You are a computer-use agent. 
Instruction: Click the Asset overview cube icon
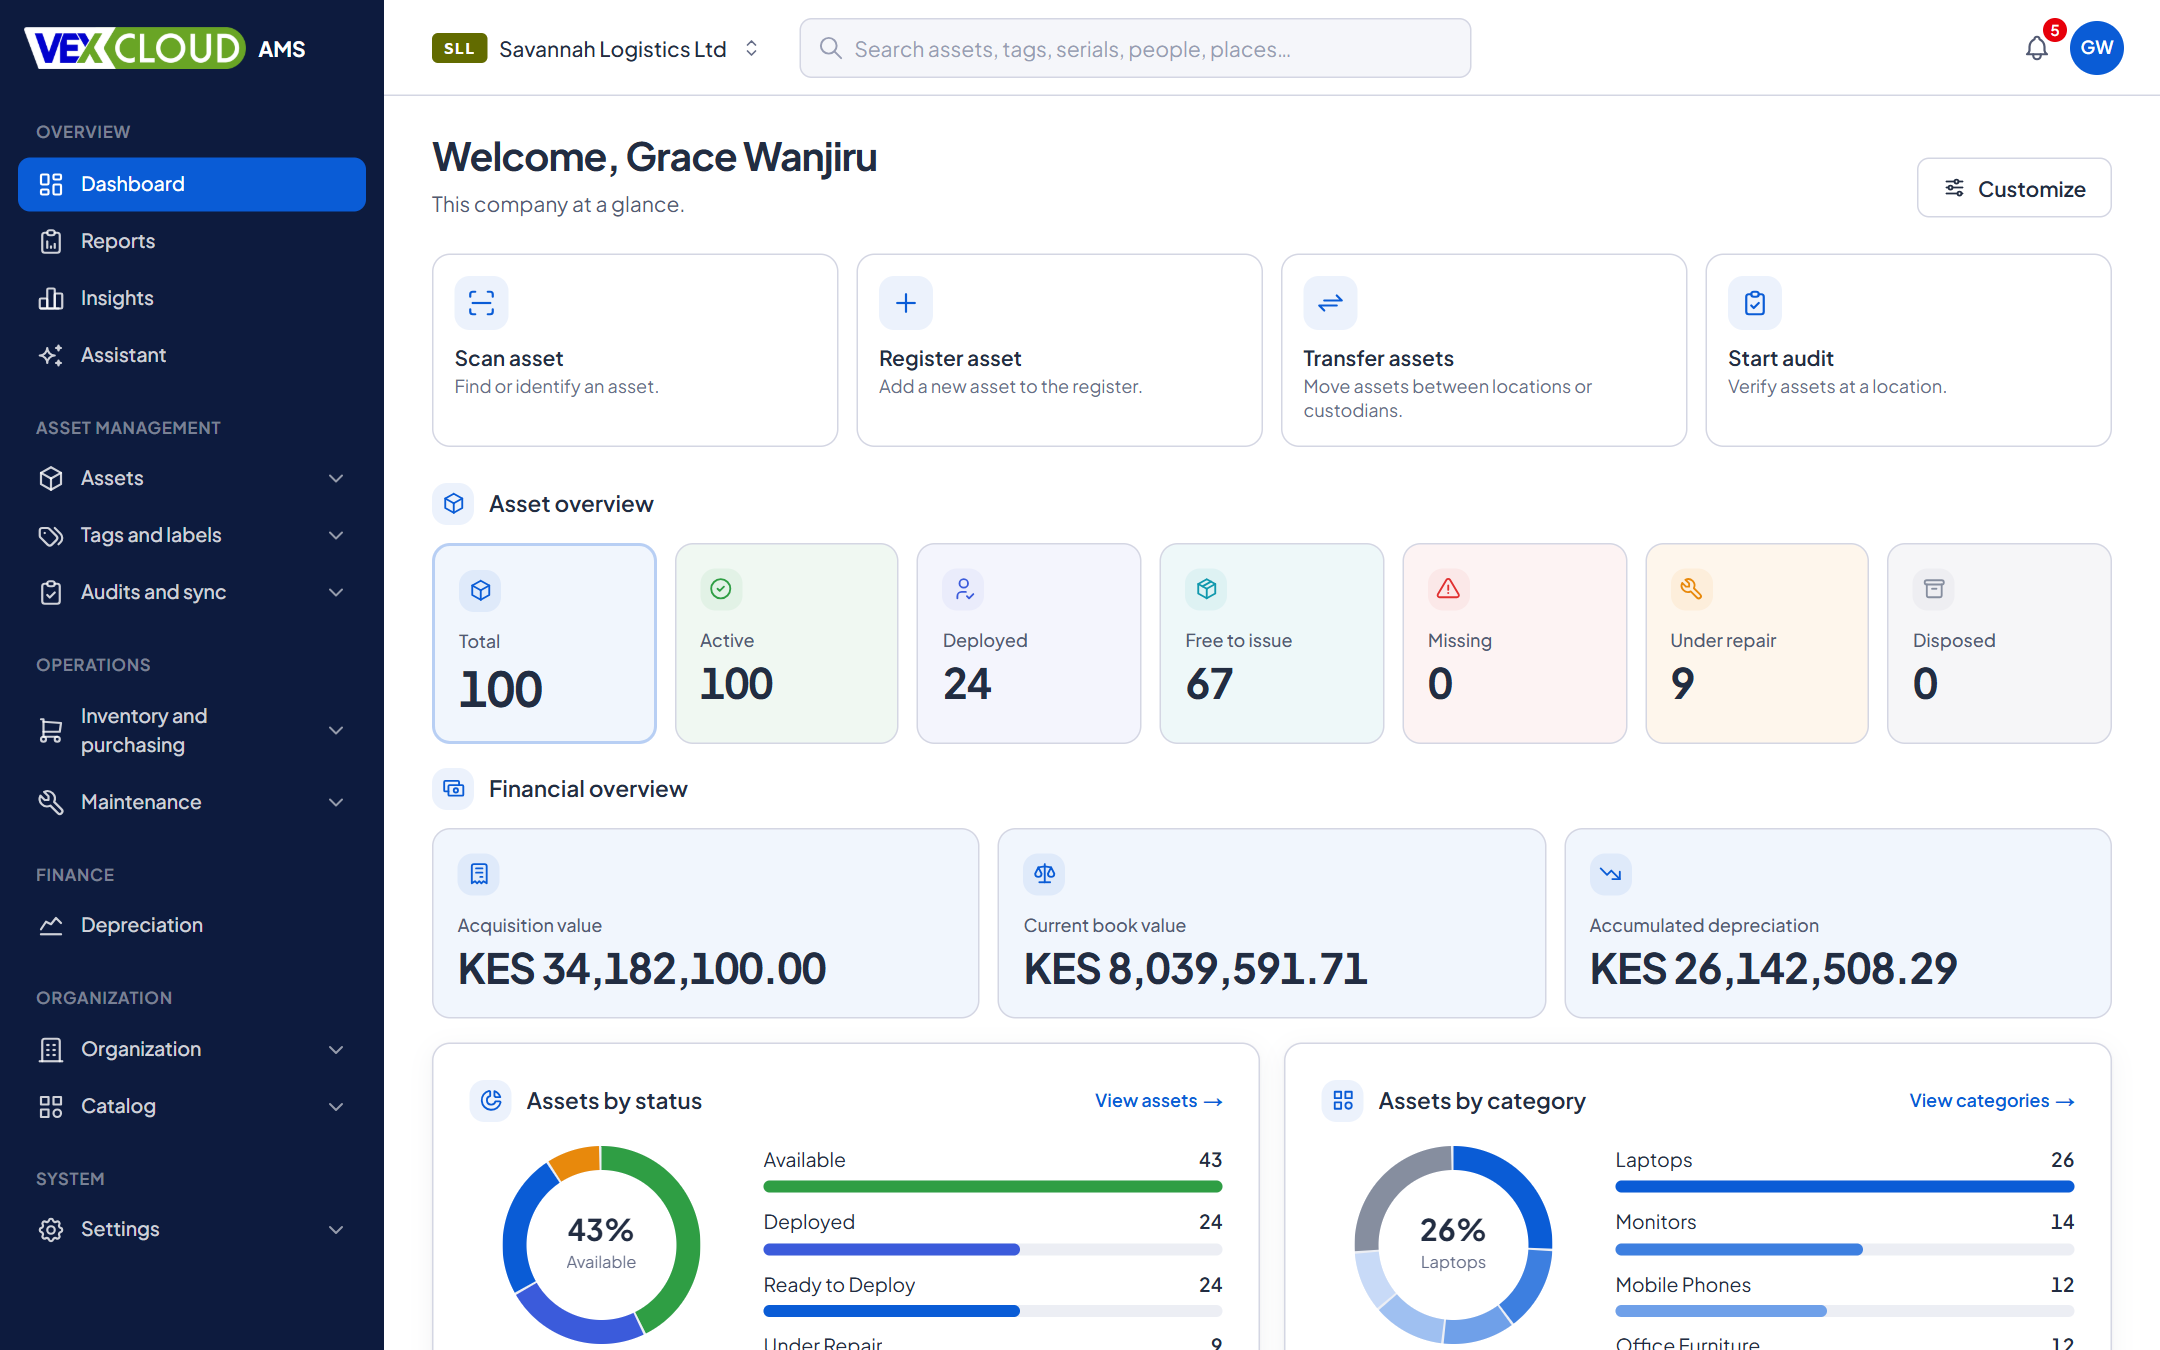point(453,504)
